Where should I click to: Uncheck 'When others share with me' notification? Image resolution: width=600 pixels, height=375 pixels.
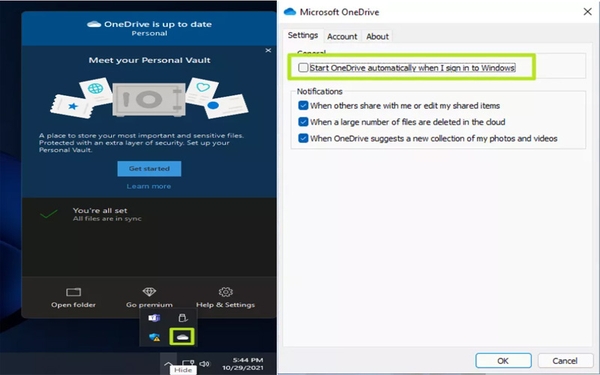pyautogui.click(x=303, y=106)
